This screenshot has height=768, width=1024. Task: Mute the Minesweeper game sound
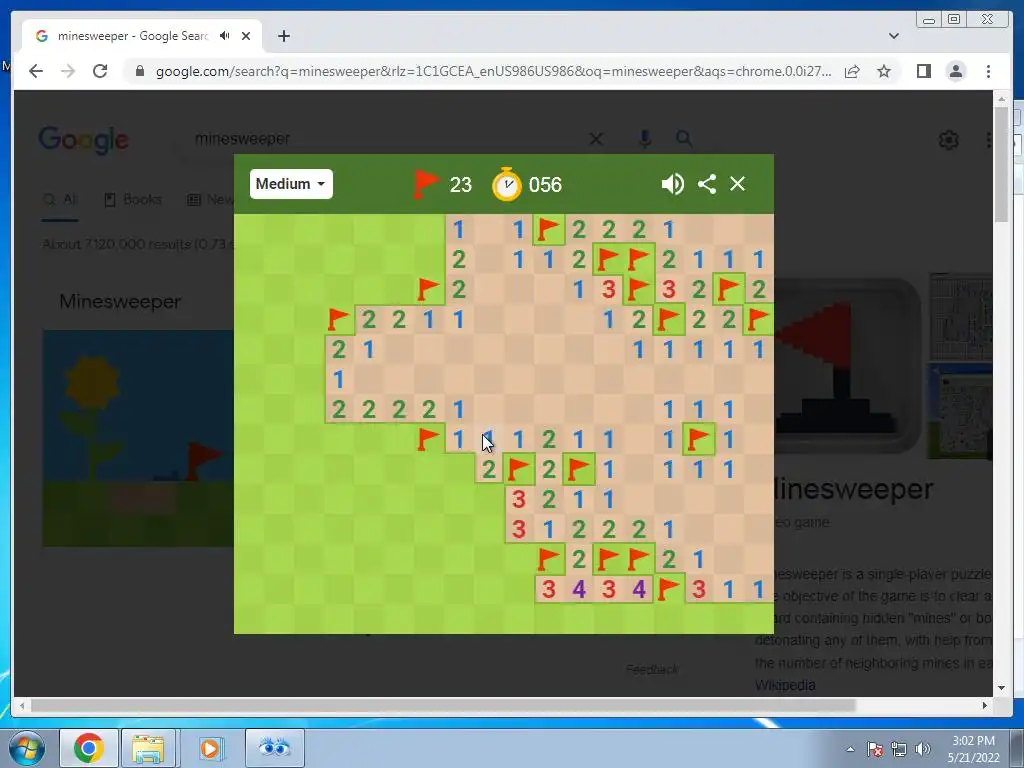(x=672, y=184)
